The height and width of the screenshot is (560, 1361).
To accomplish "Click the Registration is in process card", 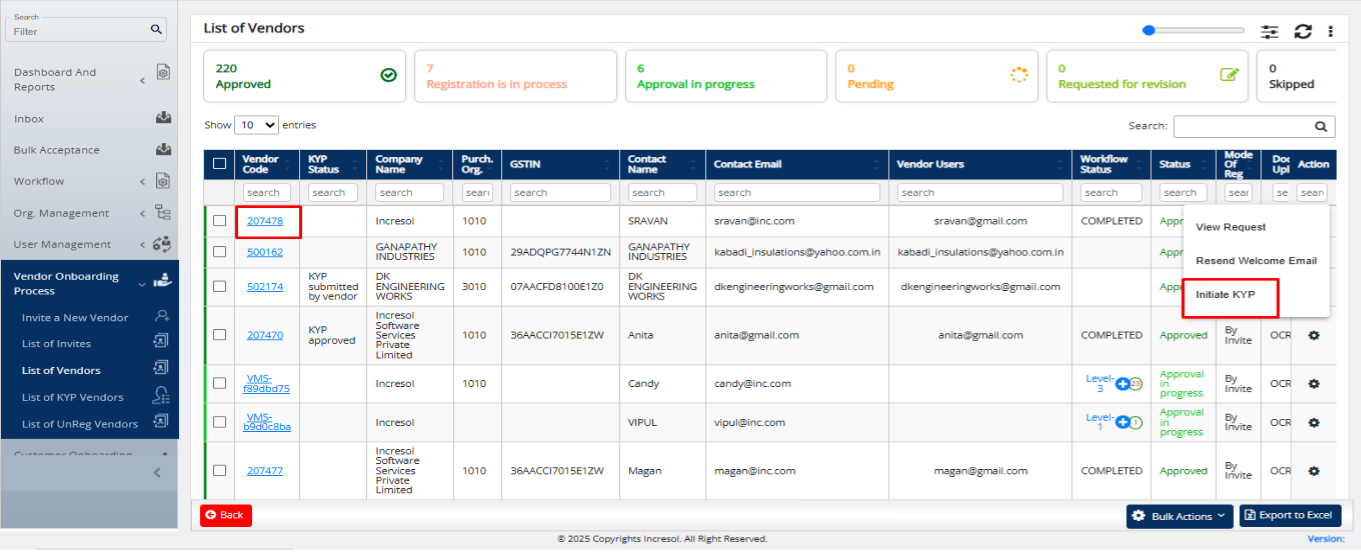I will pyautogui.click(x=515, y=76).
